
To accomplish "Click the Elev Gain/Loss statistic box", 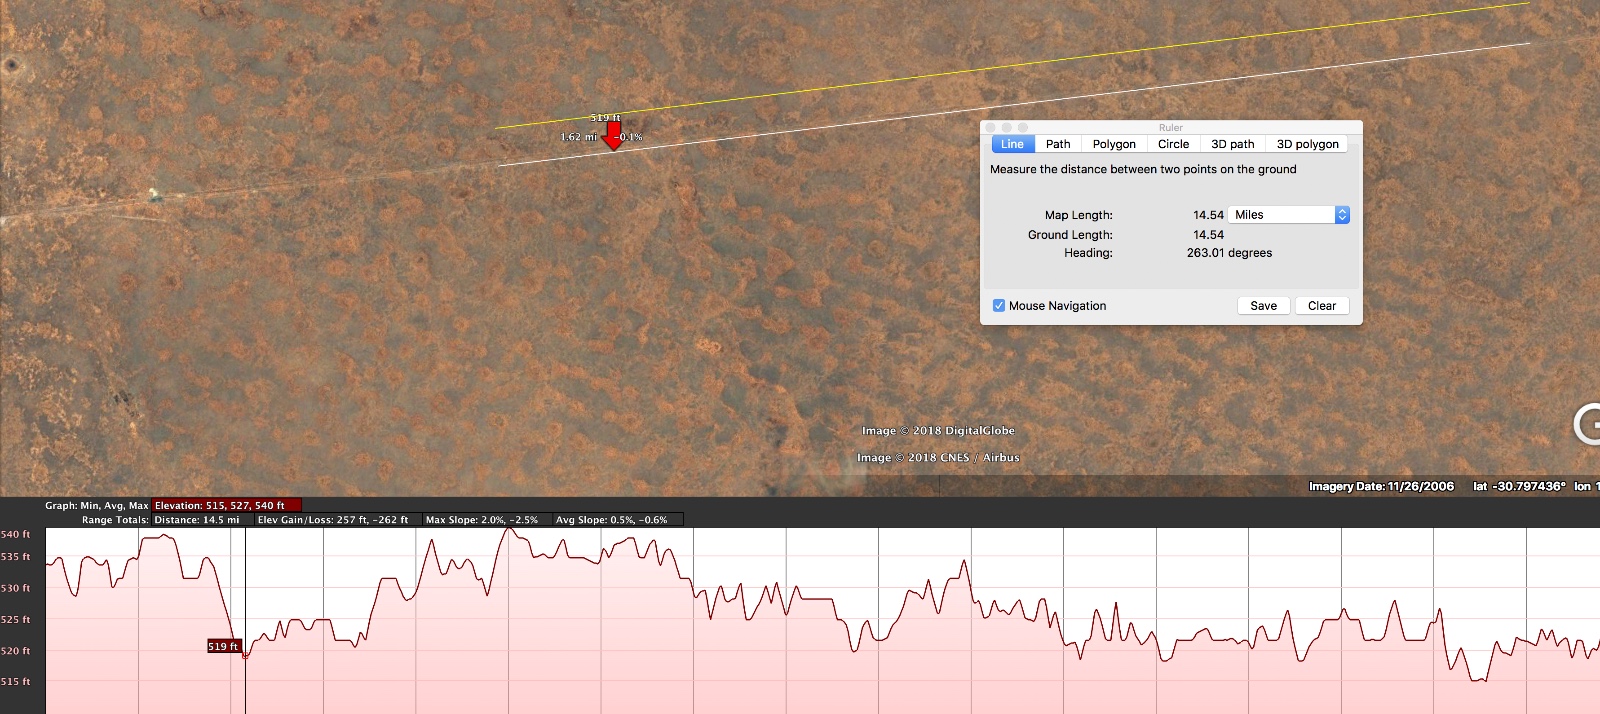I will [x=333, y=520].
